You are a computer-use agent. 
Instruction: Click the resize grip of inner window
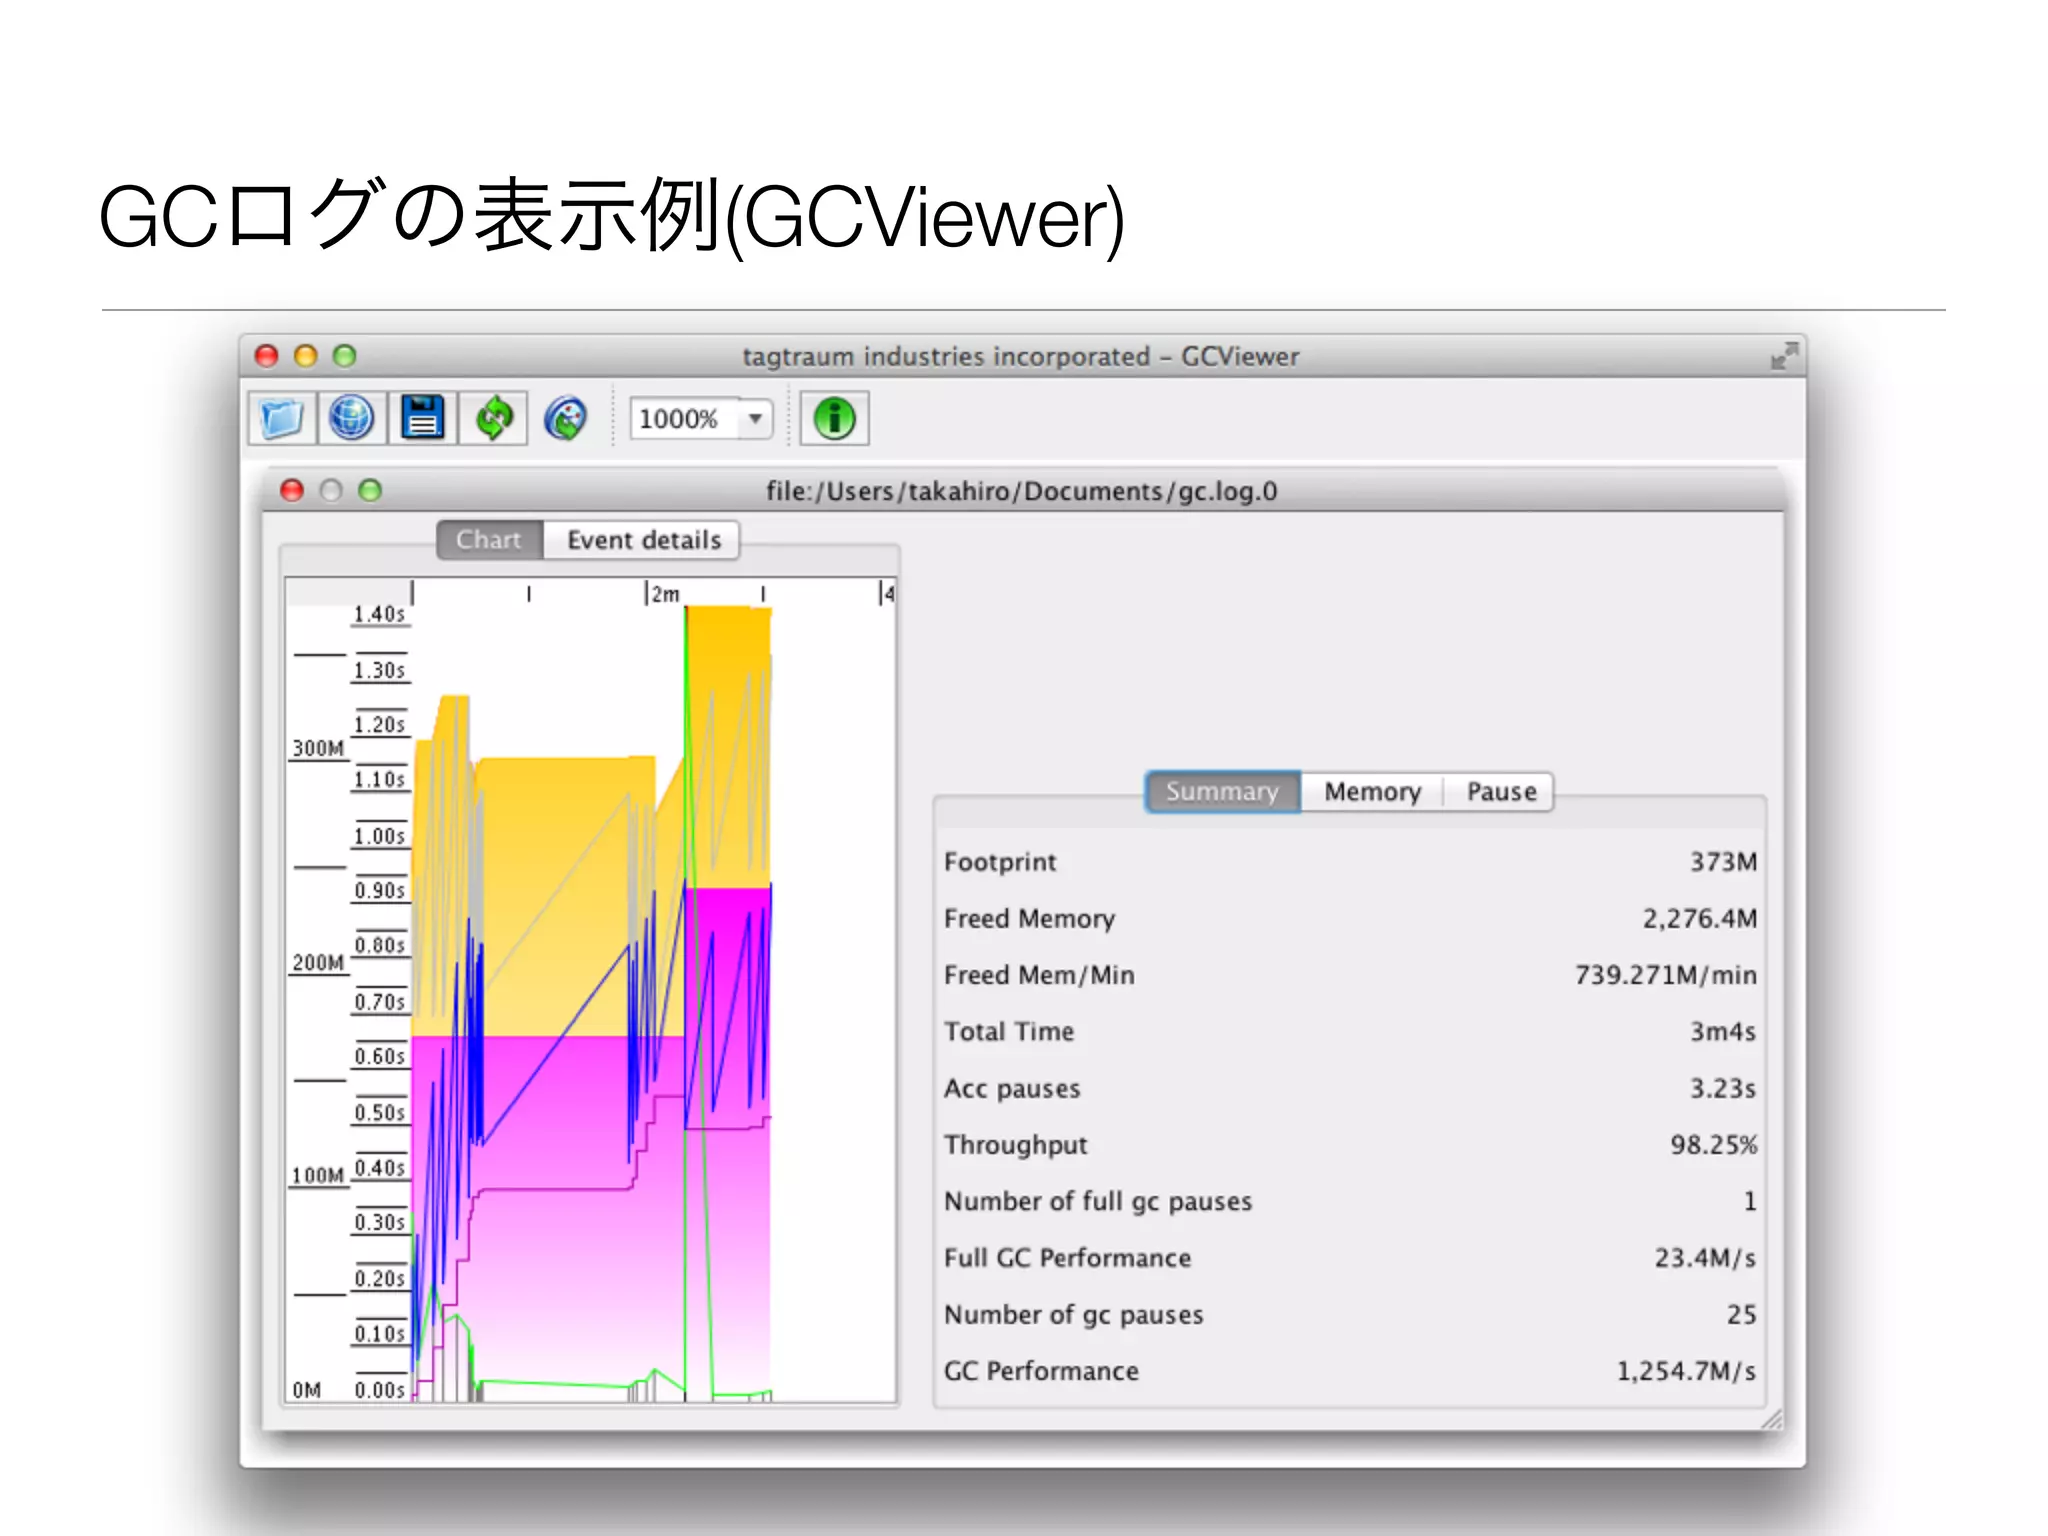point(1771,1419)
